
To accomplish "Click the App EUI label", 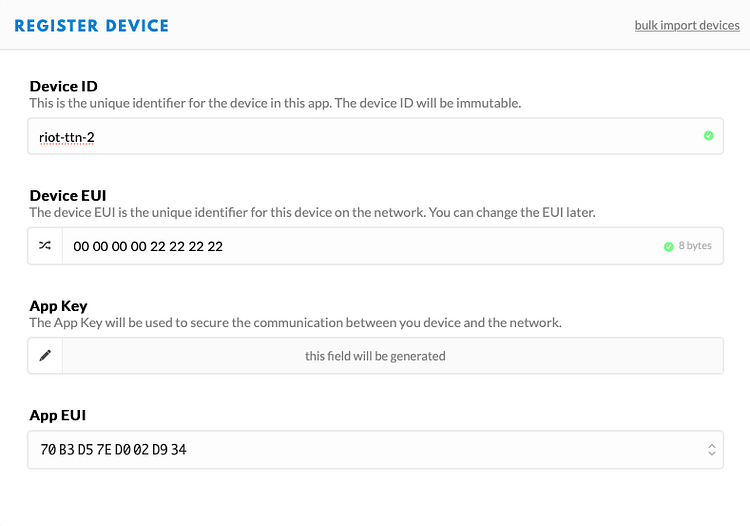I will pos(58,415).
